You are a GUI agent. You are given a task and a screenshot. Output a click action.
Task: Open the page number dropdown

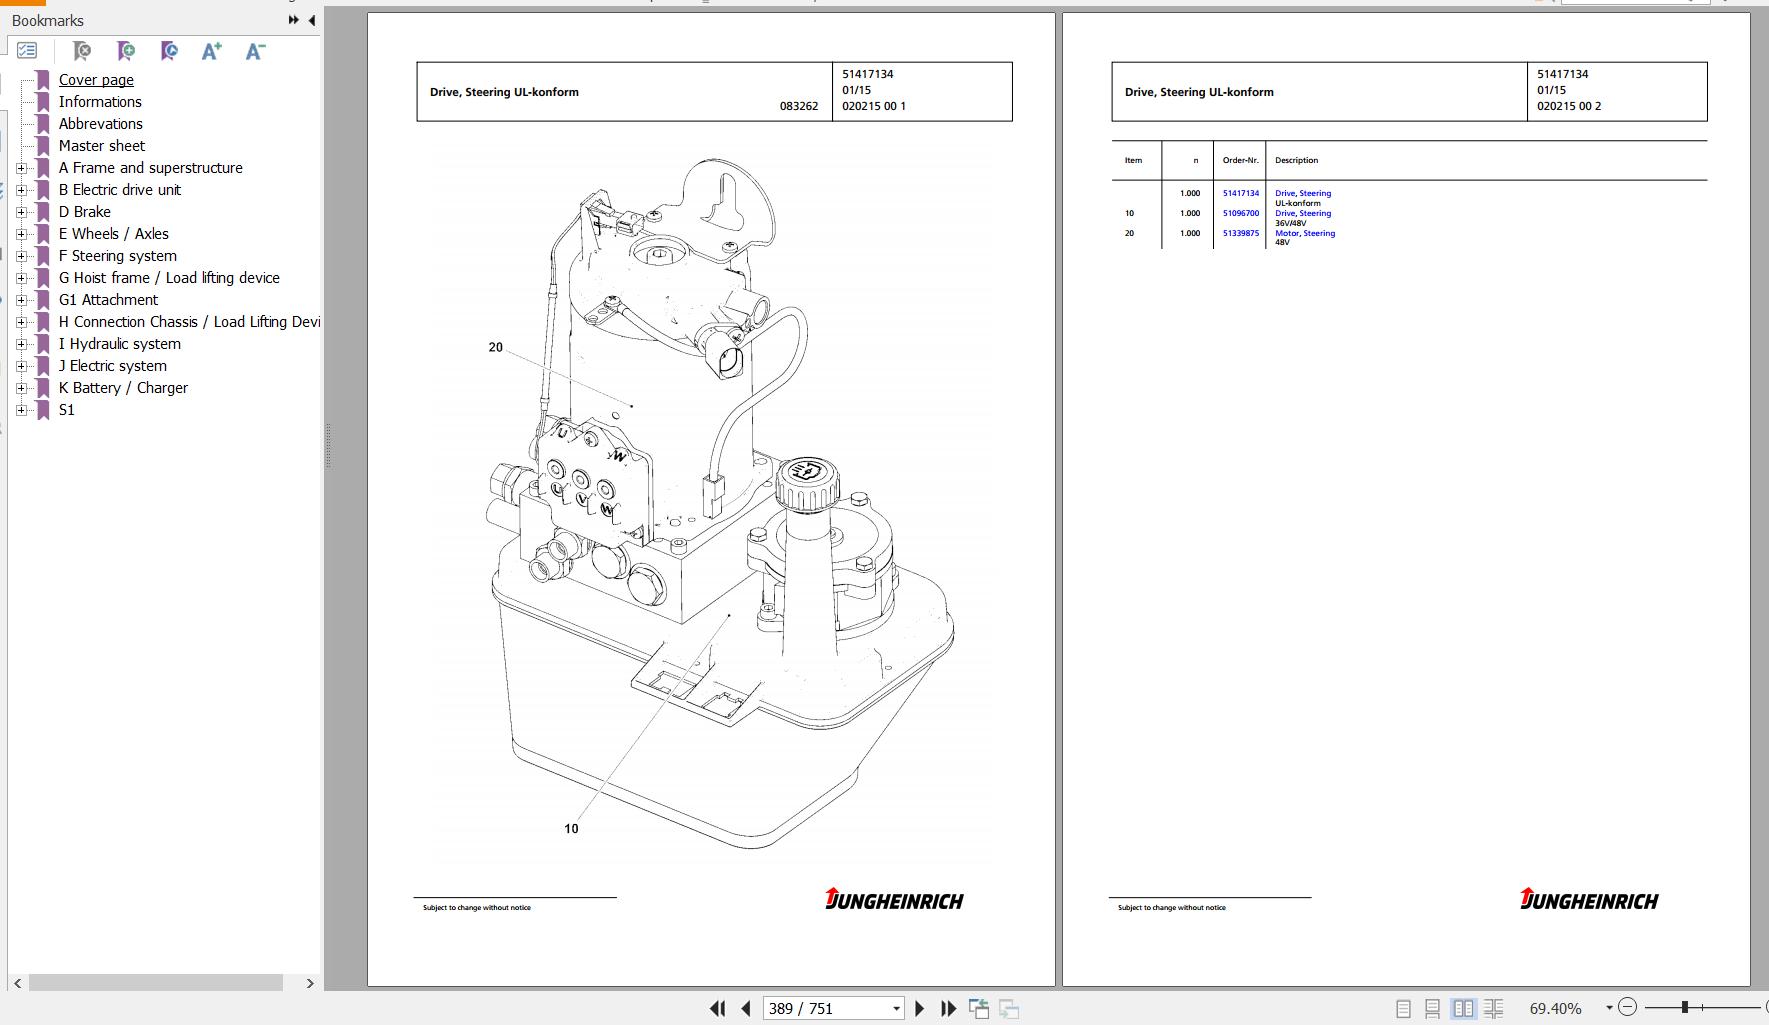pos(896,1008)
